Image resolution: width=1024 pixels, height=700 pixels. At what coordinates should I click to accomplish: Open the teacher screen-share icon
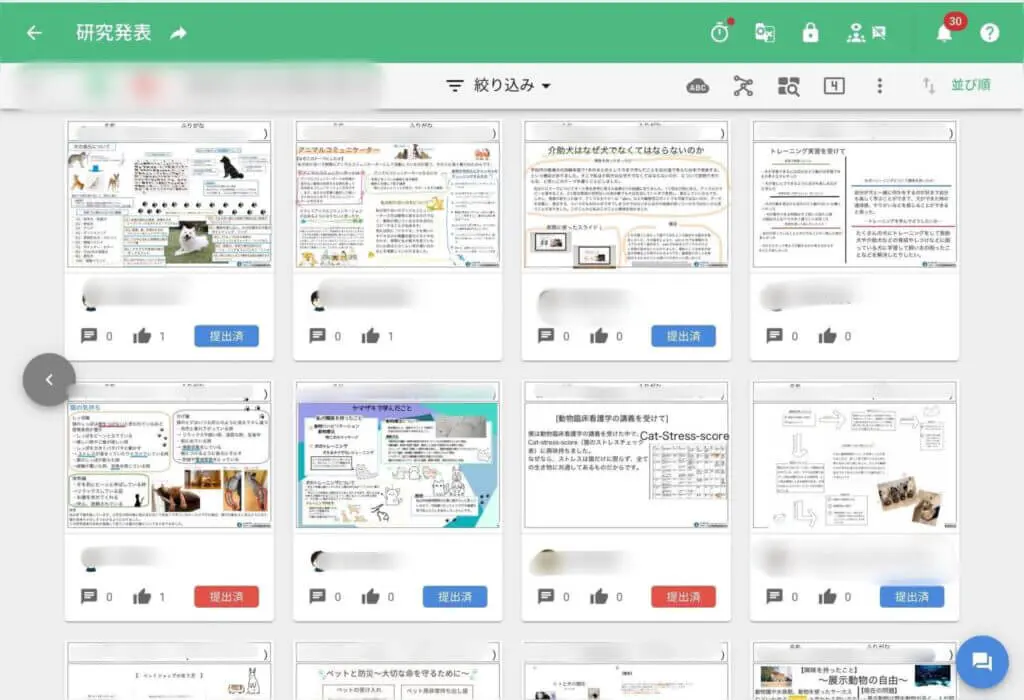867,33
